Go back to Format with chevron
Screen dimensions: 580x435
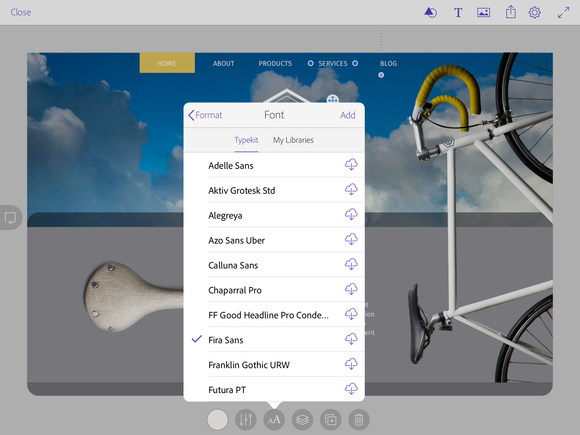[x=205, y=115]
